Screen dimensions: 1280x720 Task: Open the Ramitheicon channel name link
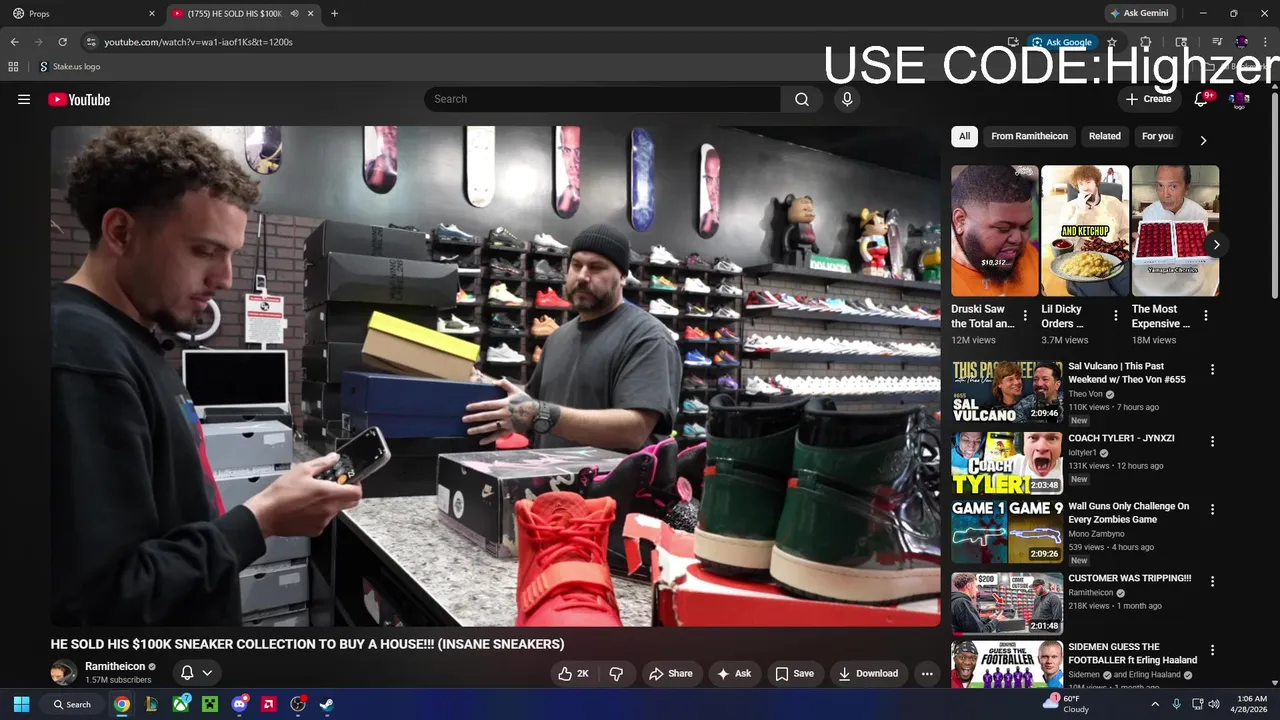[115, 666]
